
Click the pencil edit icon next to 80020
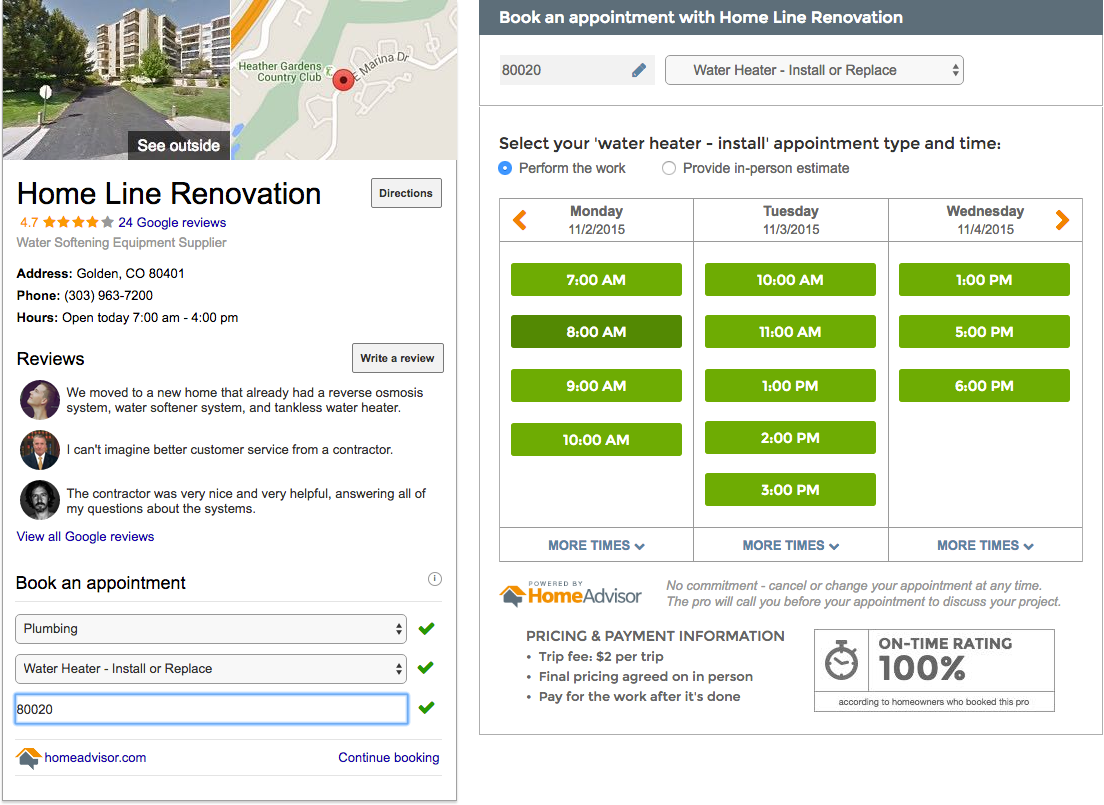[639, 70]
